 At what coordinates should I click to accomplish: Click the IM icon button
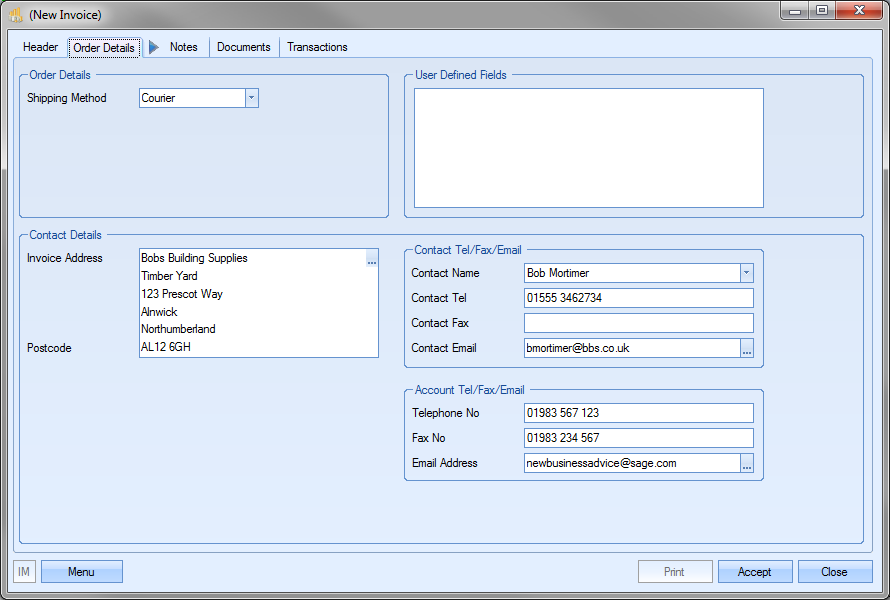pos(25,572)
